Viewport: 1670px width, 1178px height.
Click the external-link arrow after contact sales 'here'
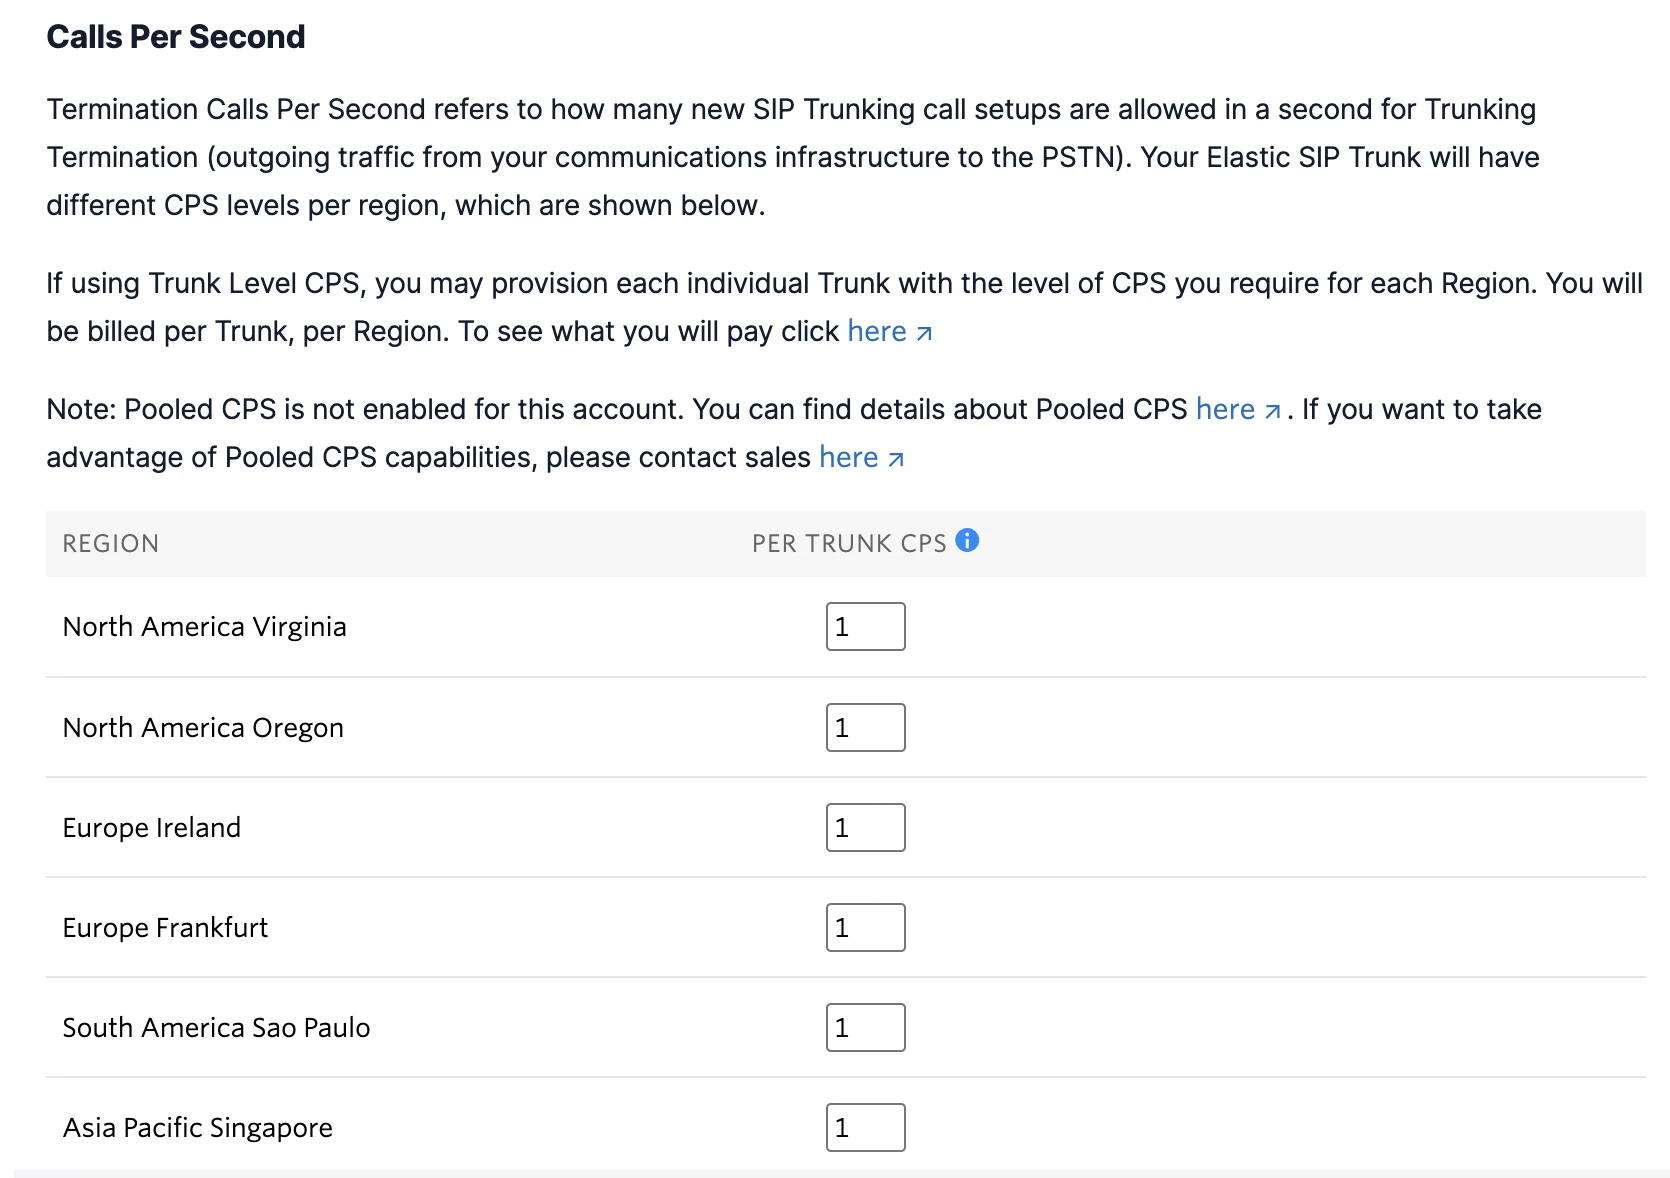(894, 457)
